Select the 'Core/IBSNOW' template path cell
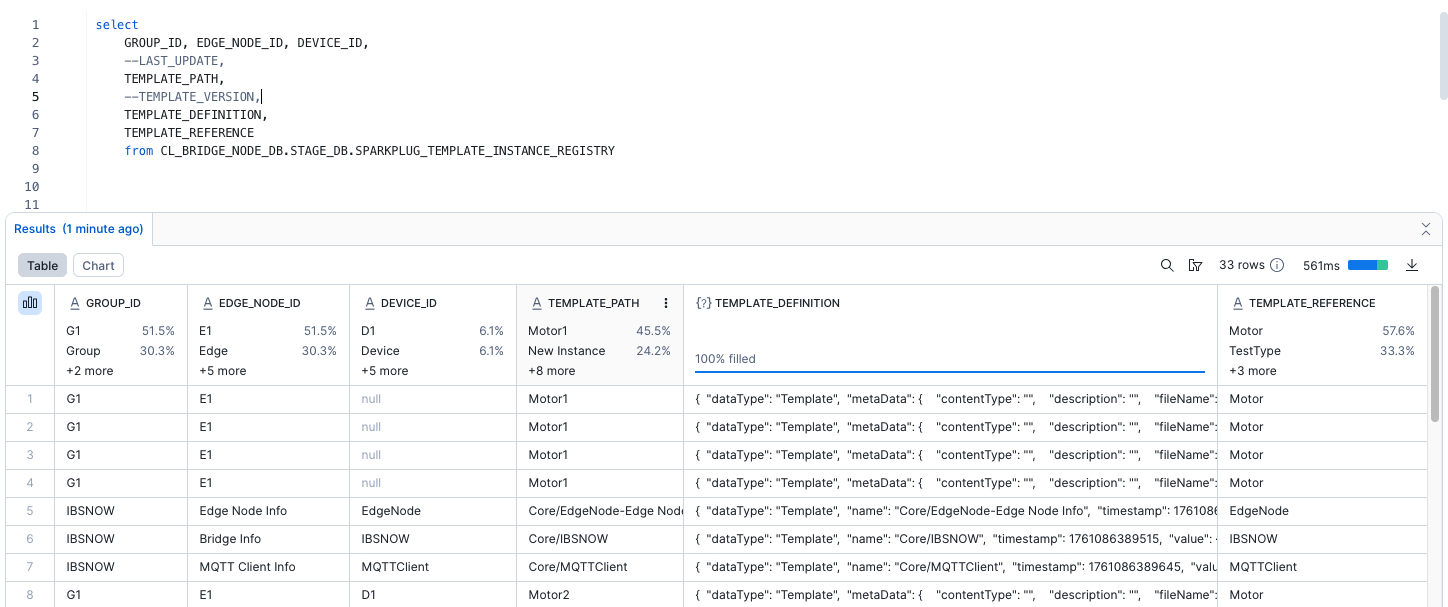Viewport: 1448px width, 607px height. (x=567, y=539)
